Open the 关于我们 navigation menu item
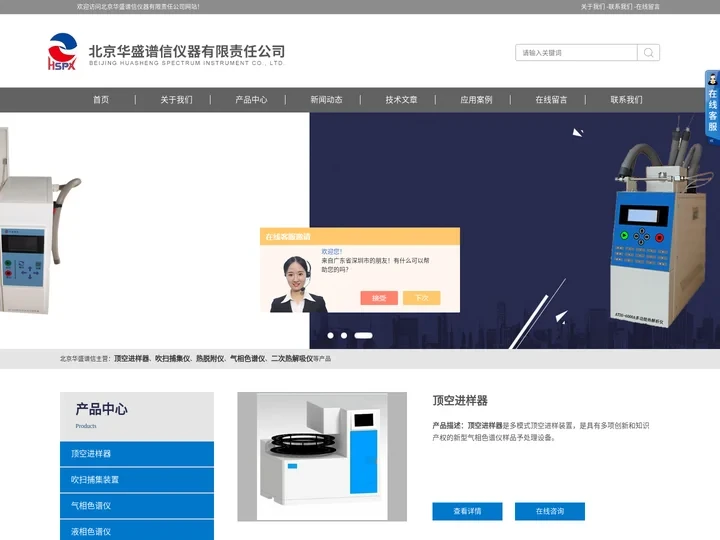Image resolution: width=720 pixels, height=540 pixels. 176,100
